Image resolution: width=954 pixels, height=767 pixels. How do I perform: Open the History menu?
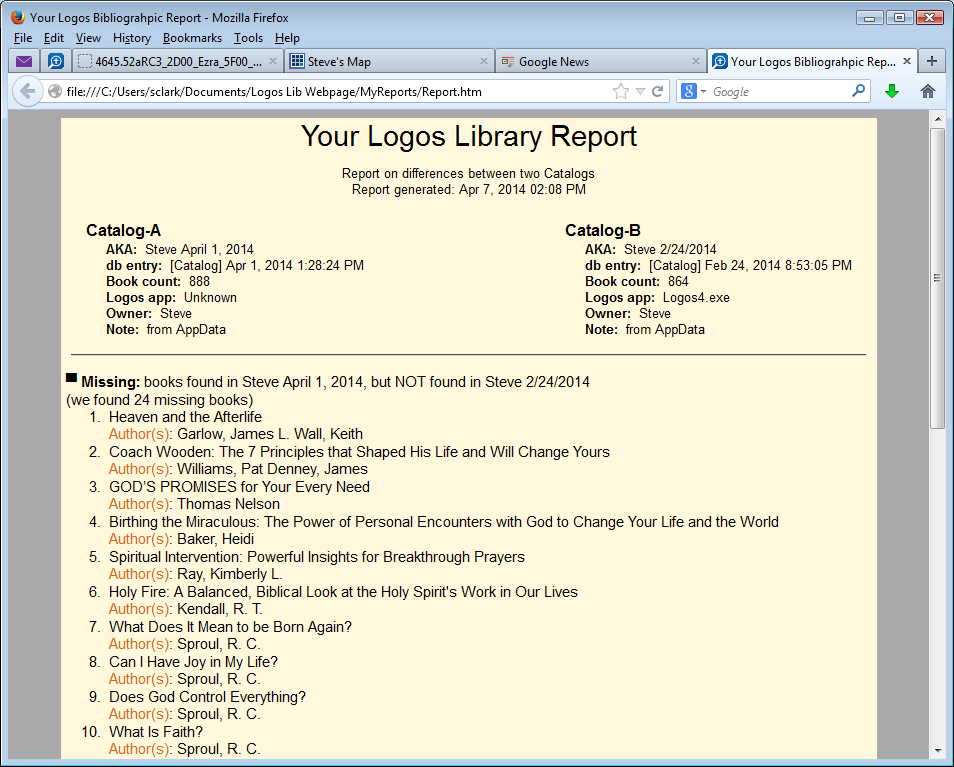click(x=131, y=38)
